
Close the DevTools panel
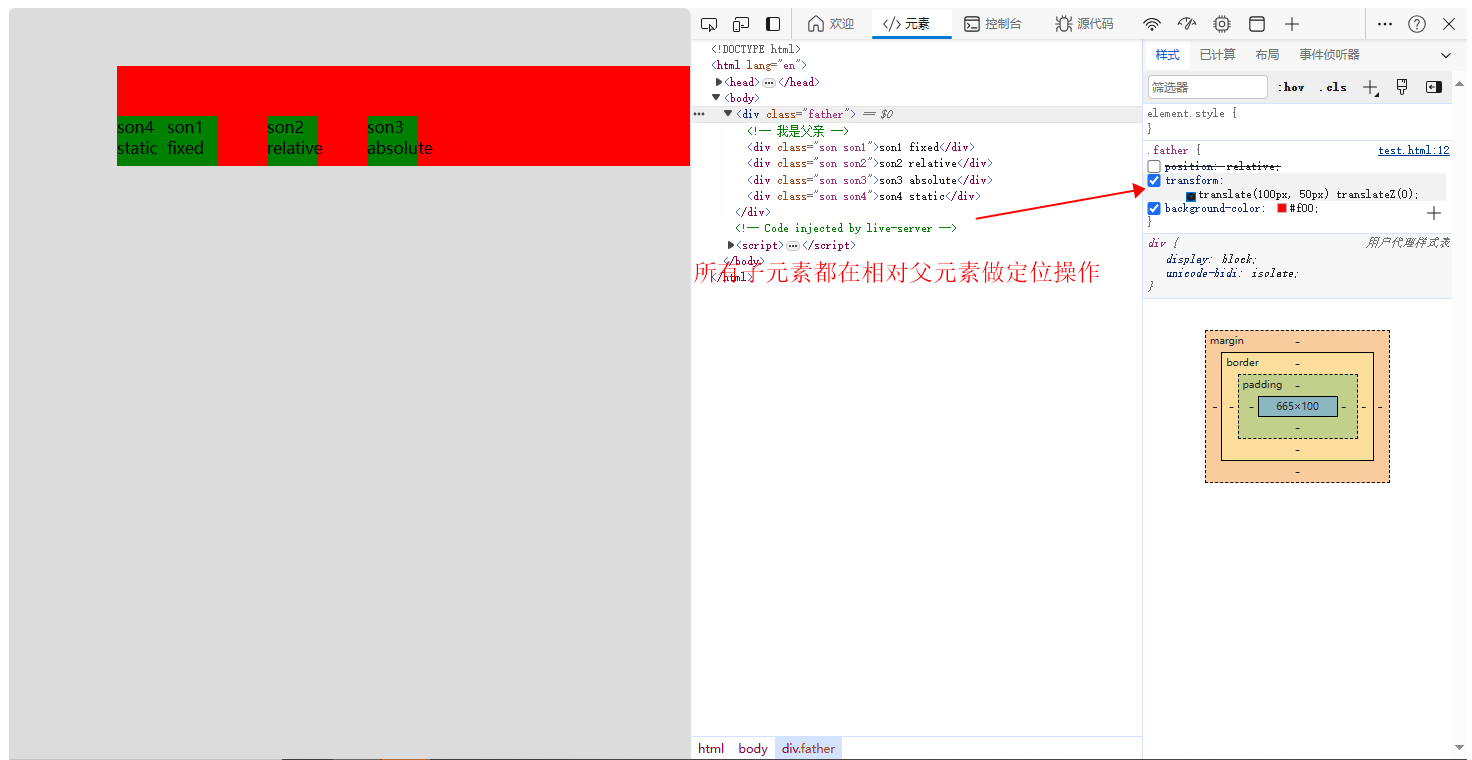(1449, 24)
